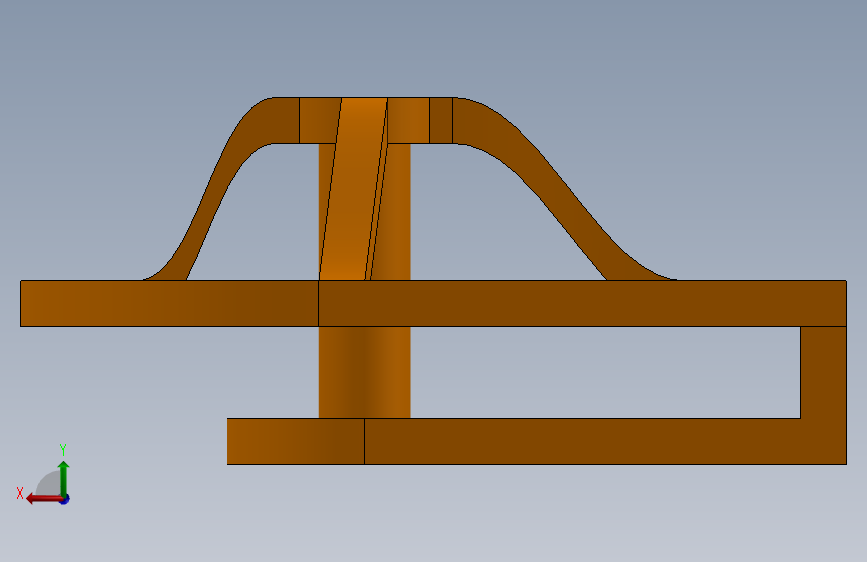Click the green Y axis arrow of triad
This screenshot has width=867, height=562.
64,478
